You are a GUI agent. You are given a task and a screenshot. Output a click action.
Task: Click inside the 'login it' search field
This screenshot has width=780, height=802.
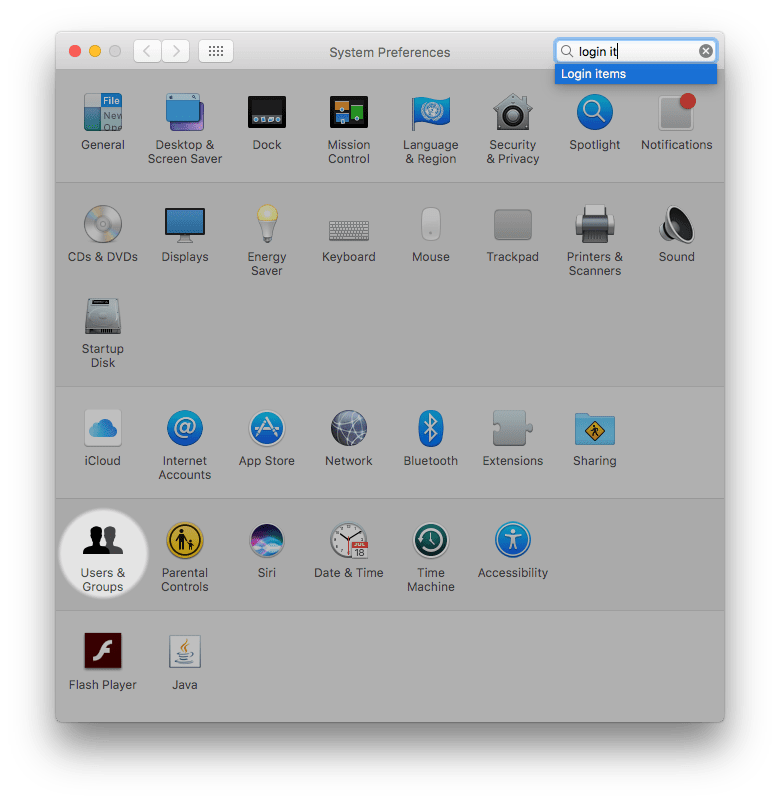click(636, 51)
